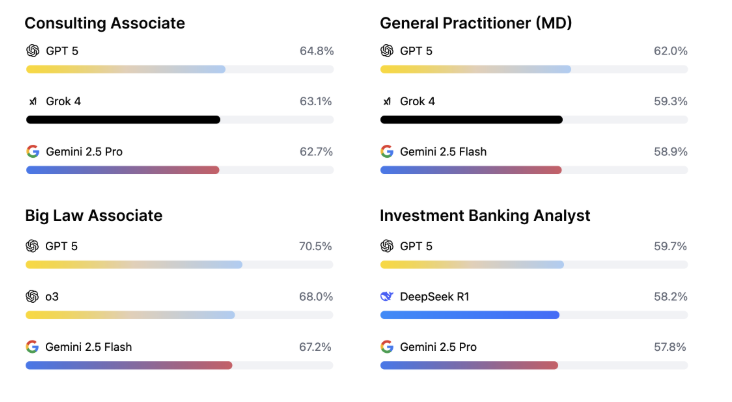Image resolution: width=732 pixels, height=402 pixels.
Task: Click the DeepSeek R1 whale icon
Action: click(x=387, y=296)
